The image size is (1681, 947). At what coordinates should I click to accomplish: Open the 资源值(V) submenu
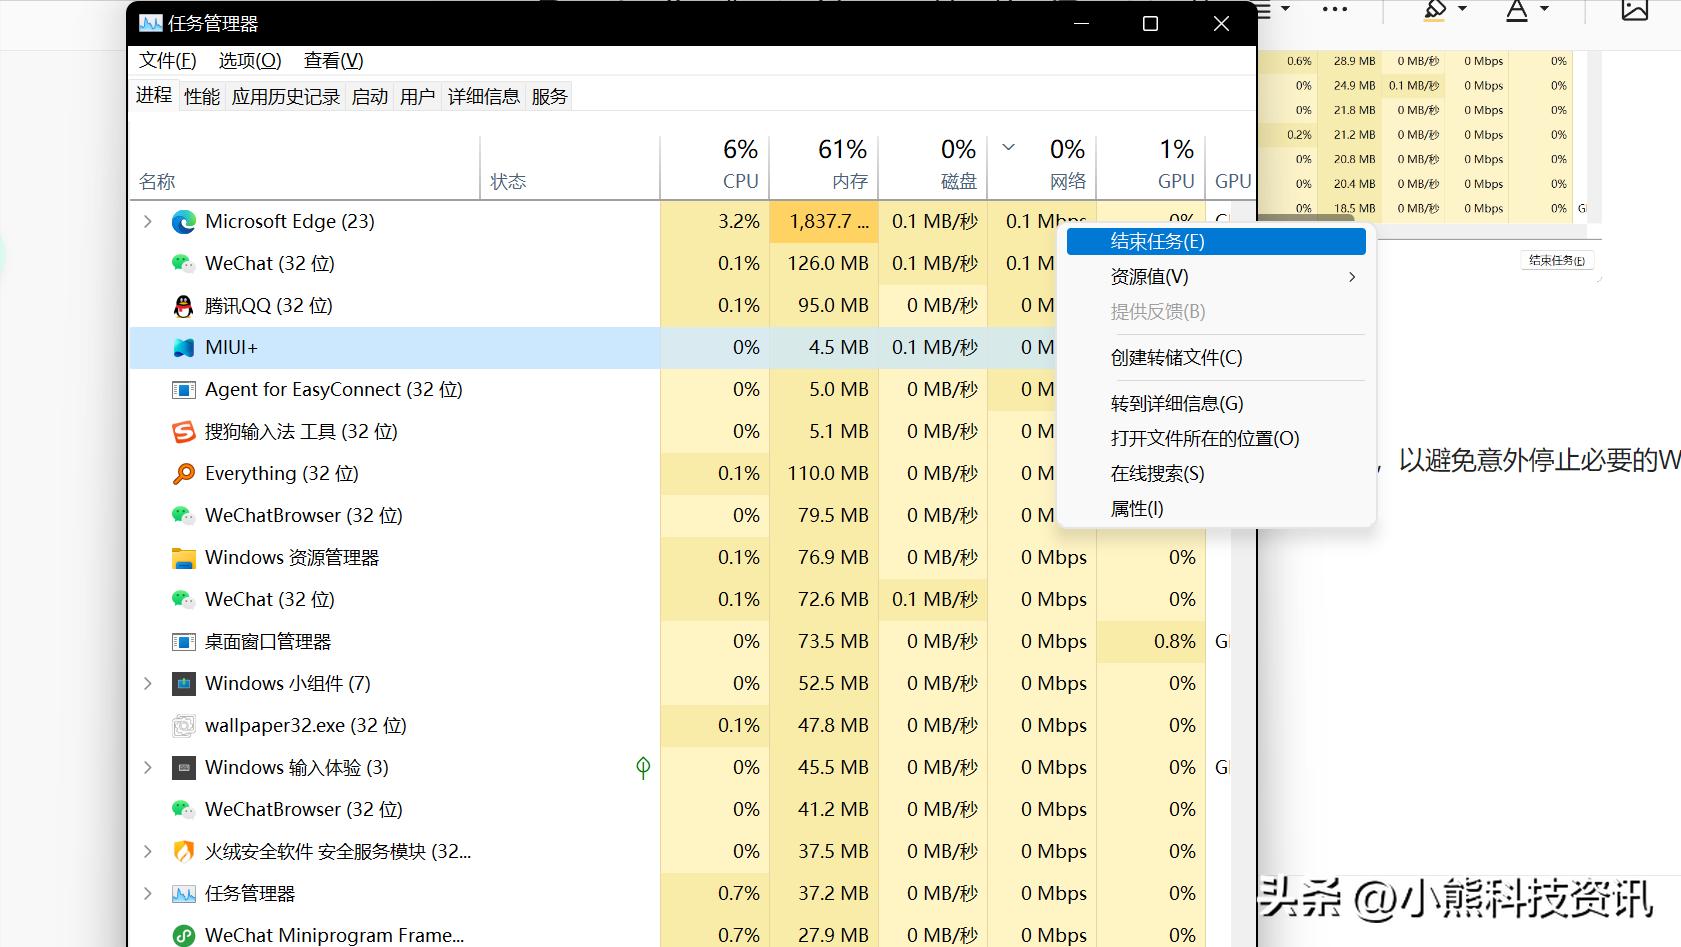coord(1148,277)
